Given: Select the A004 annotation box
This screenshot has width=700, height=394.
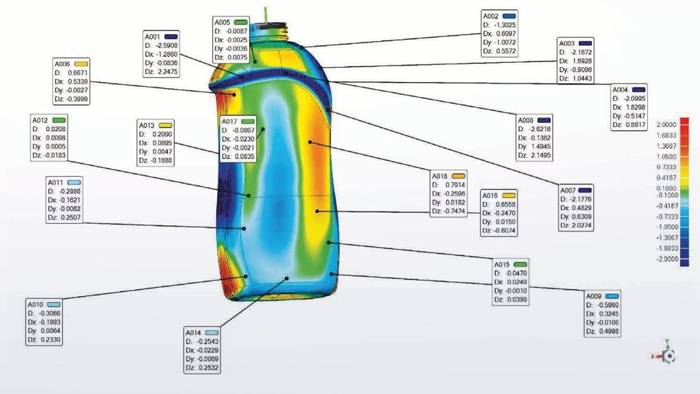Looking at the screenshot, I should coord(629,108).
